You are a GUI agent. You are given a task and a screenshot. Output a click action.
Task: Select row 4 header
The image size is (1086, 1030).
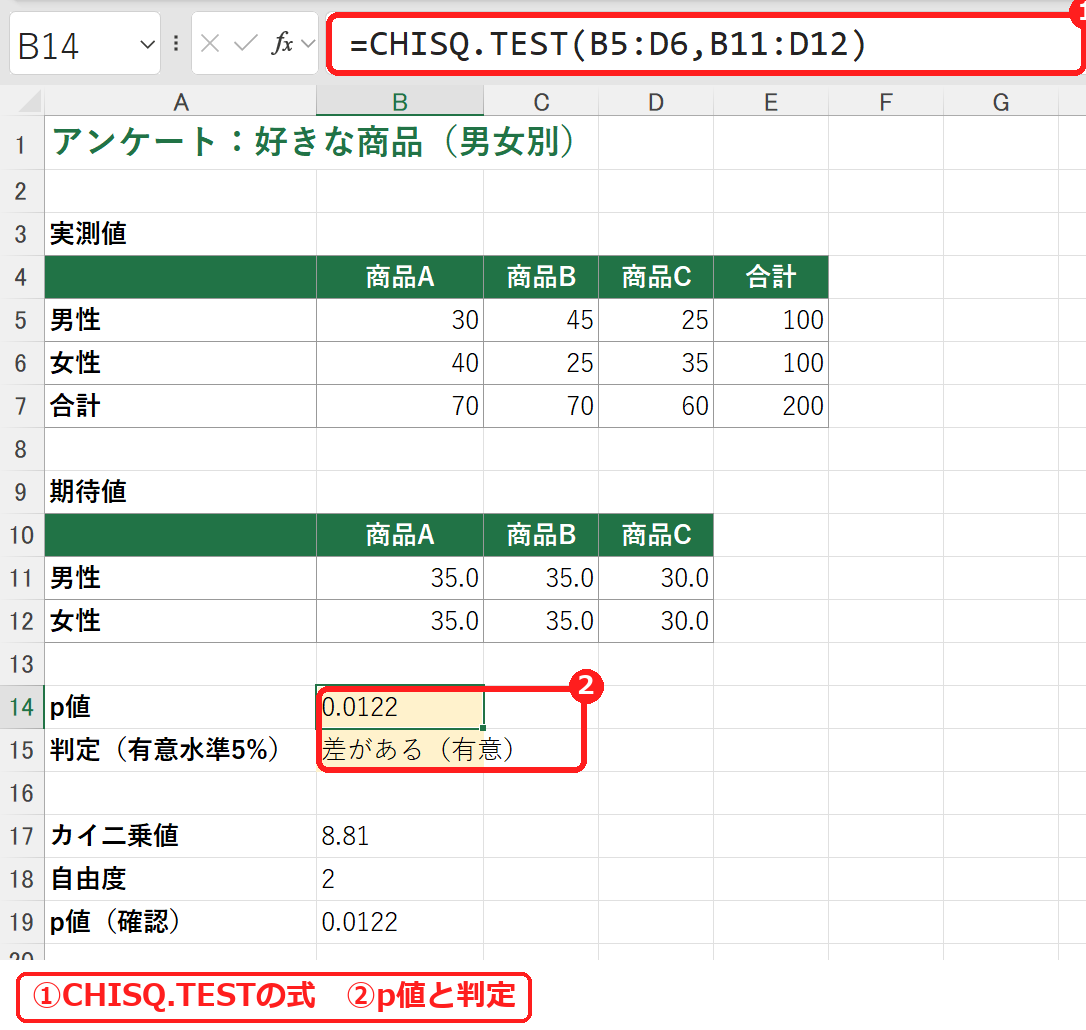coord(21,277)
